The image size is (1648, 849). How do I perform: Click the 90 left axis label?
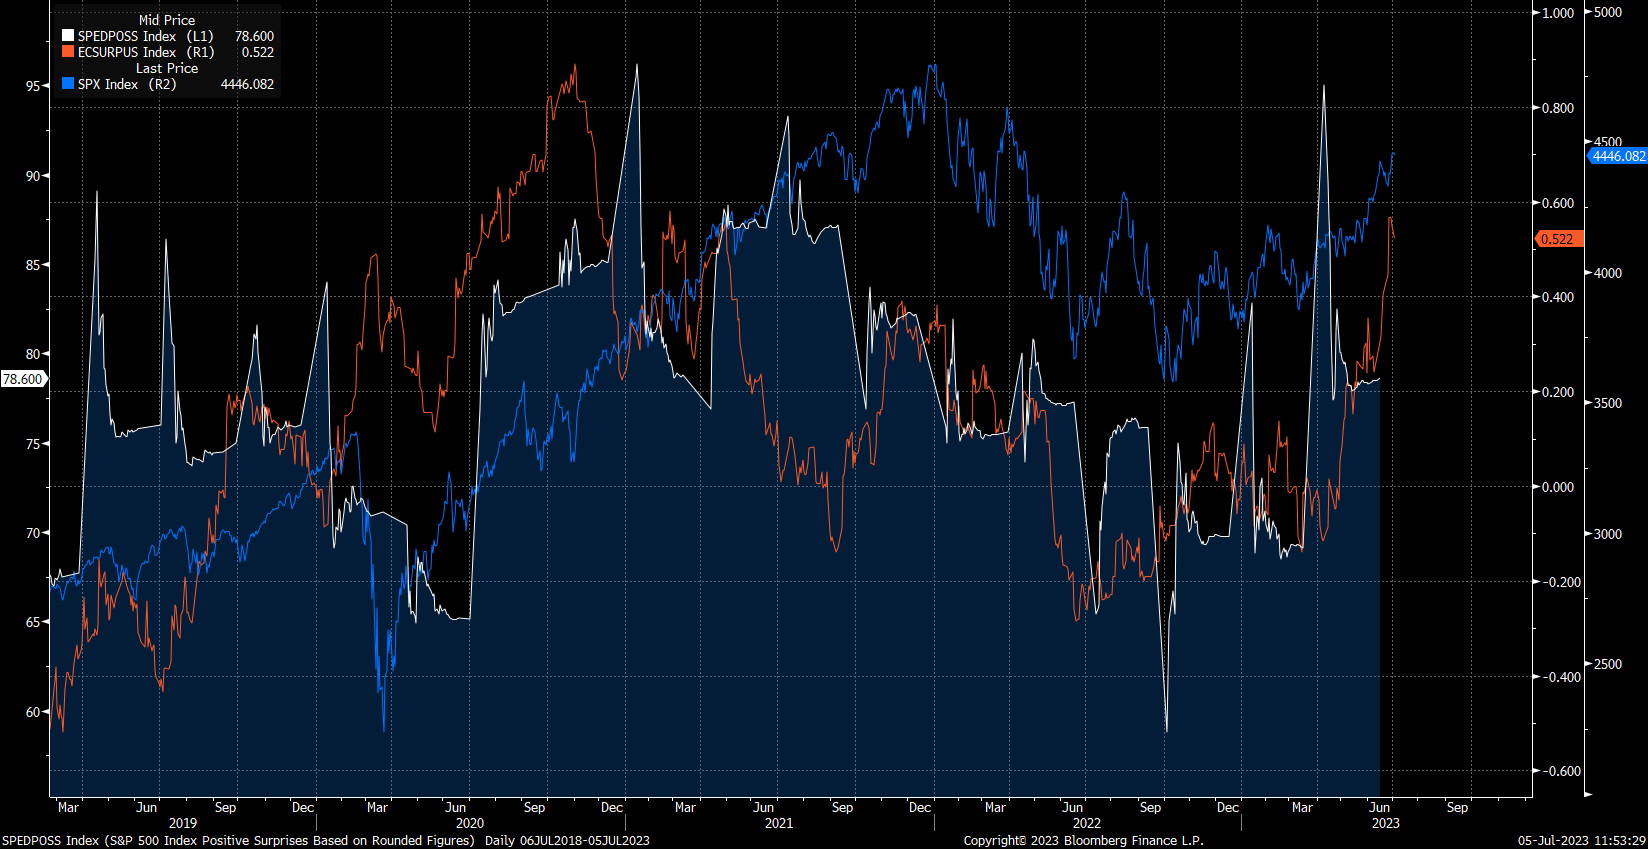[33, 176]
